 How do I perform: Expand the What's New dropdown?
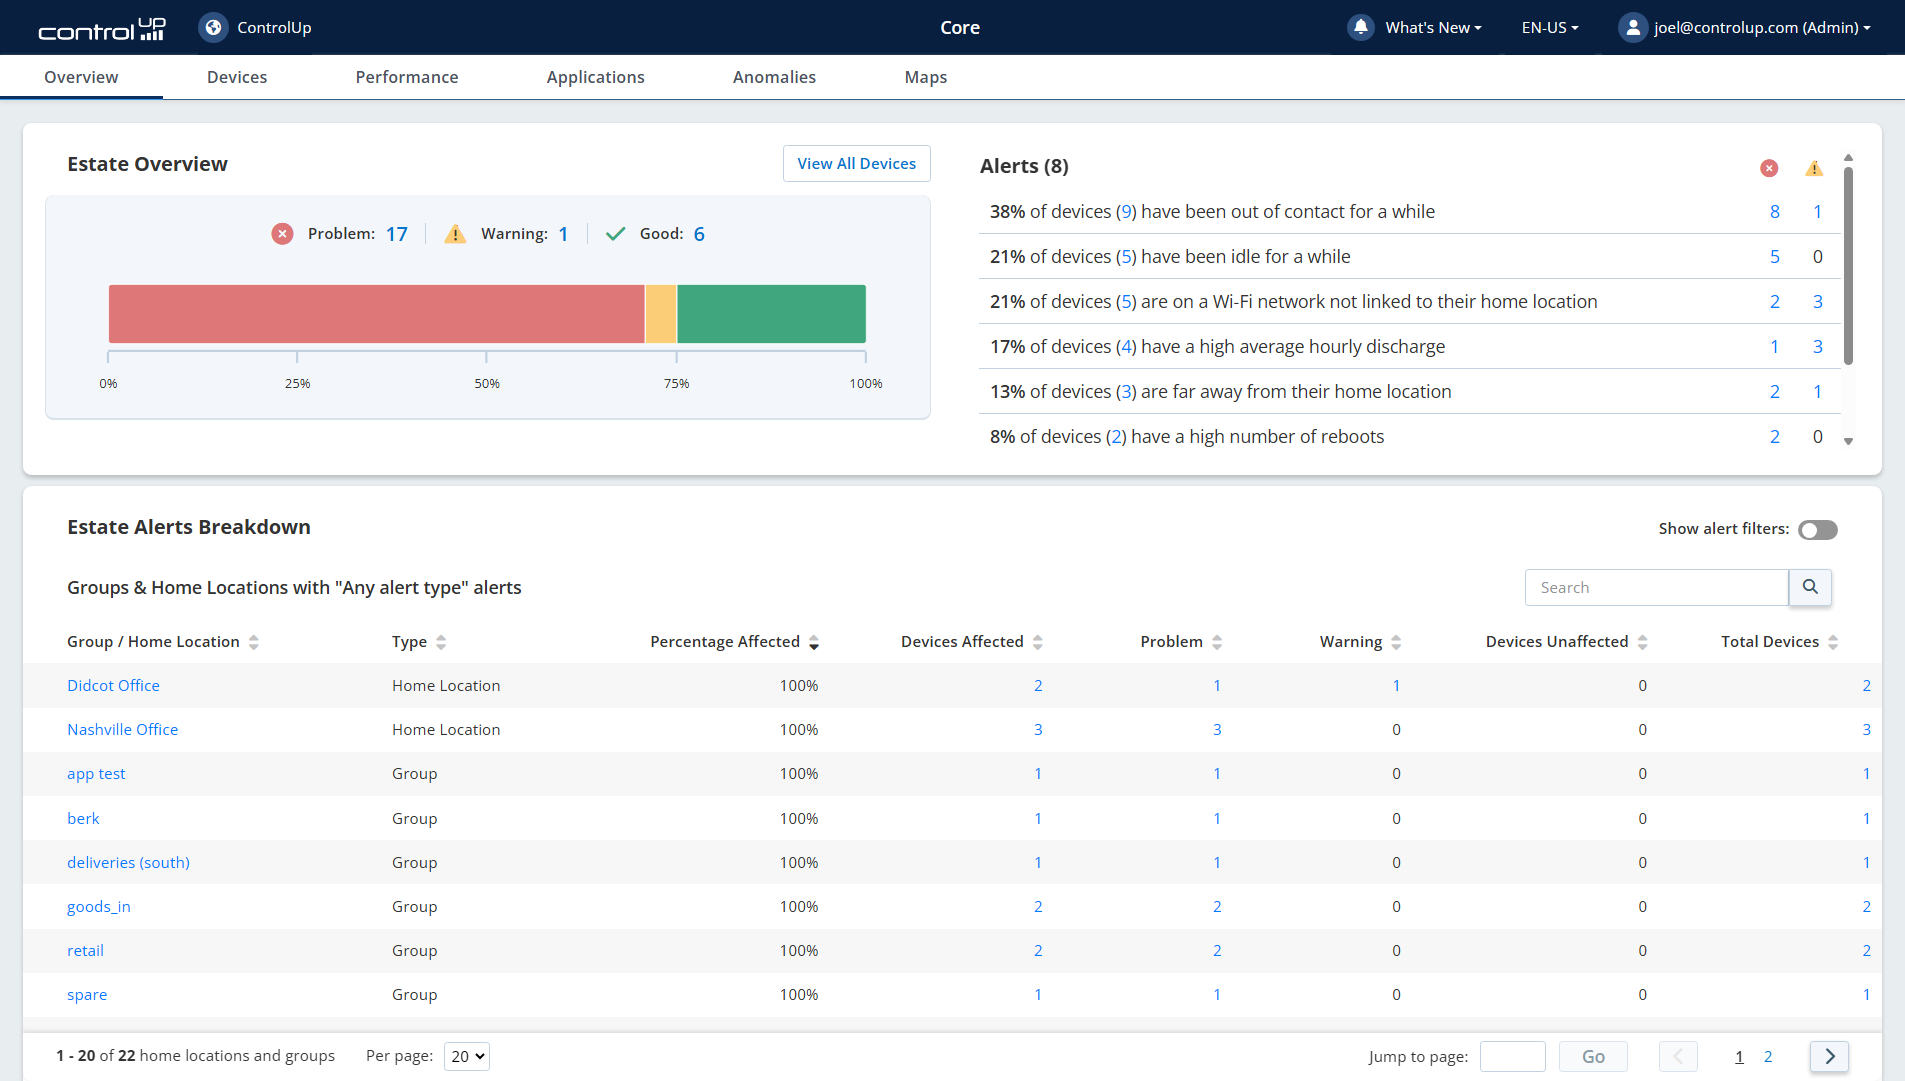[1432, 28]
